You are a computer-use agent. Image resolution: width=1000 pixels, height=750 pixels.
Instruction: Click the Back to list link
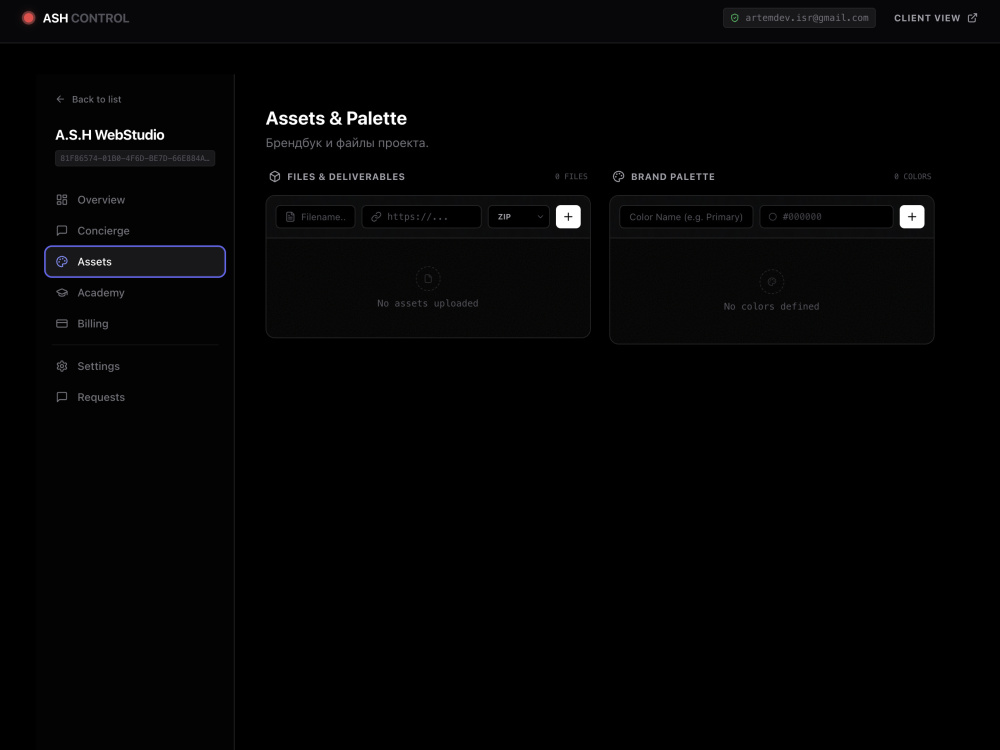(89, 99)
